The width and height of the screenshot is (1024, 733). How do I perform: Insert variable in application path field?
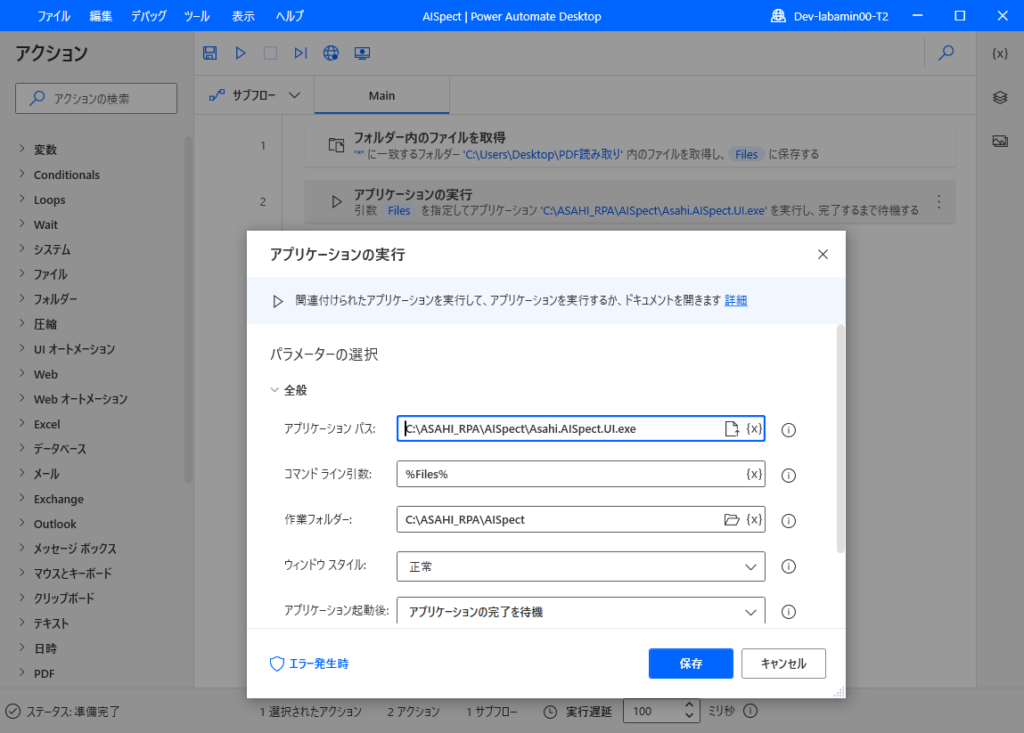pyautogui.click(x=754, y=429)
